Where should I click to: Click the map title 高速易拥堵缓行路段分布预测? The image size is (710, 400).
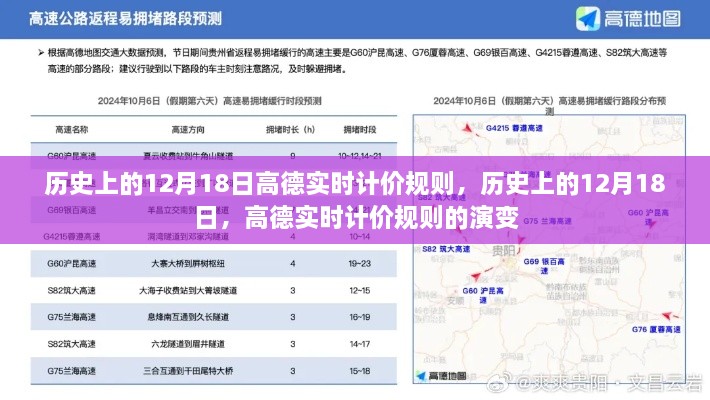pyautogui.click(x=549, y=105)
